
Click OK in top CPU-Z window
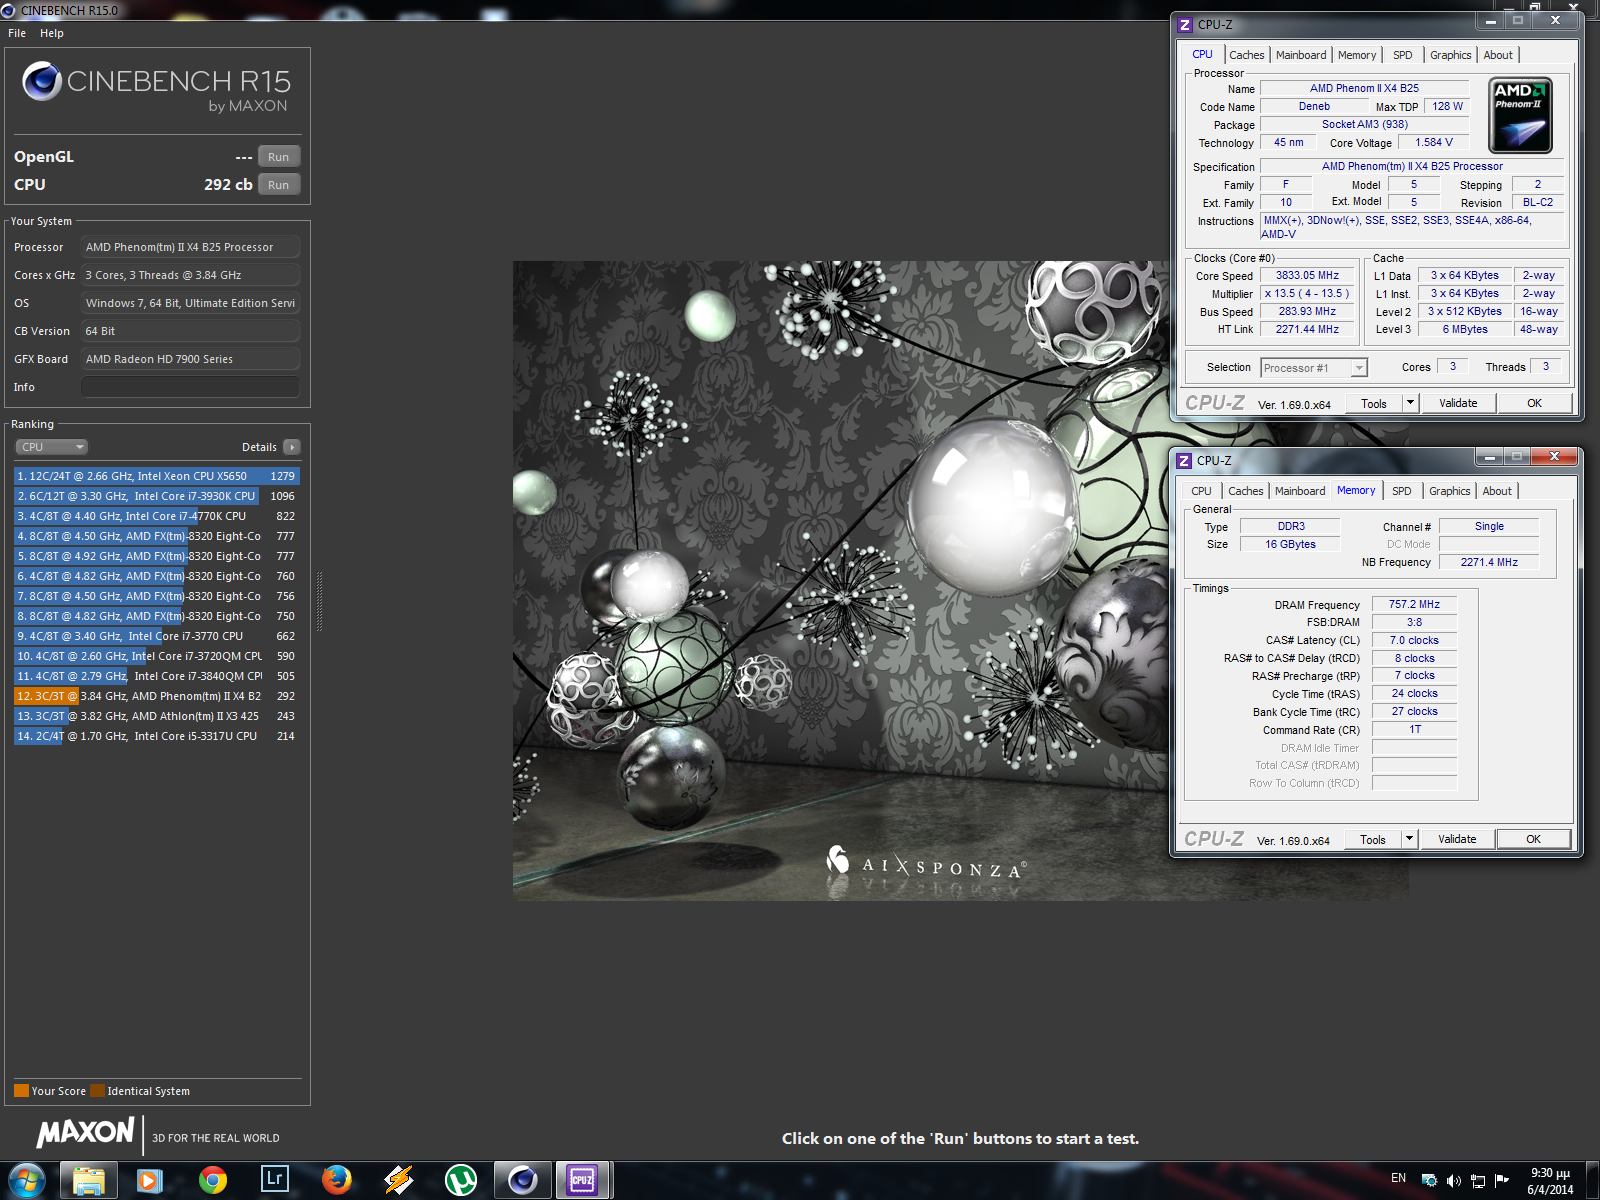1534,403
